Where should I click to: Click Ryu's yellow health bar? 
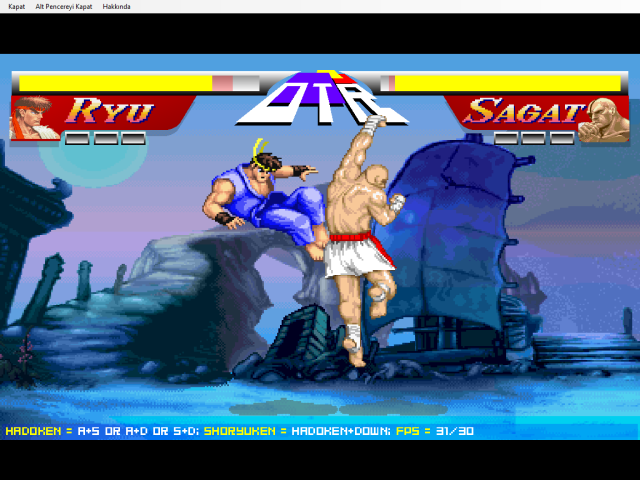[116, 83]
